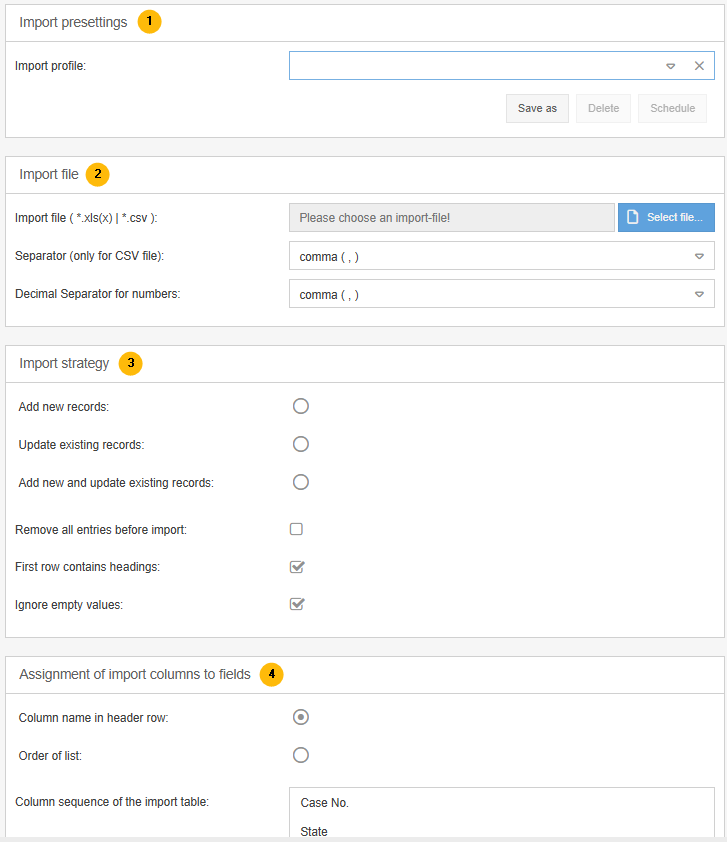Click the clear X icon in Import profile
Image resolution: width=727 pixels, height=842 pixels.
pyautogui.click(x=699, y=66)
